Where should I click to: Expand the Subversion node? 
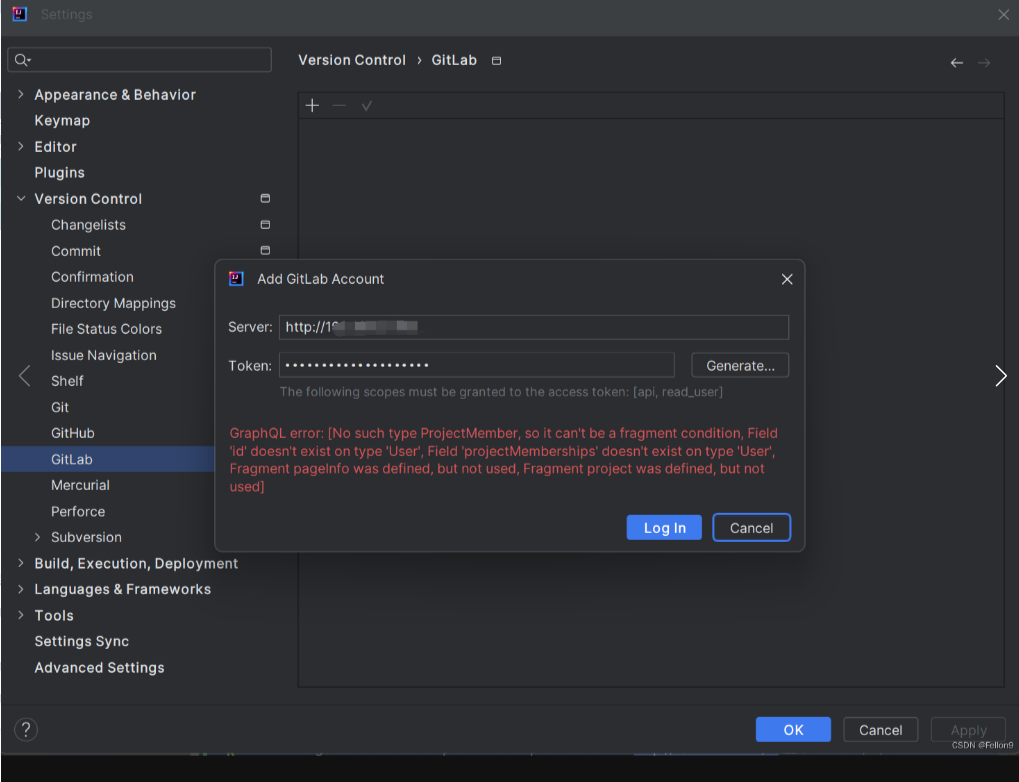tap(38, 537)
